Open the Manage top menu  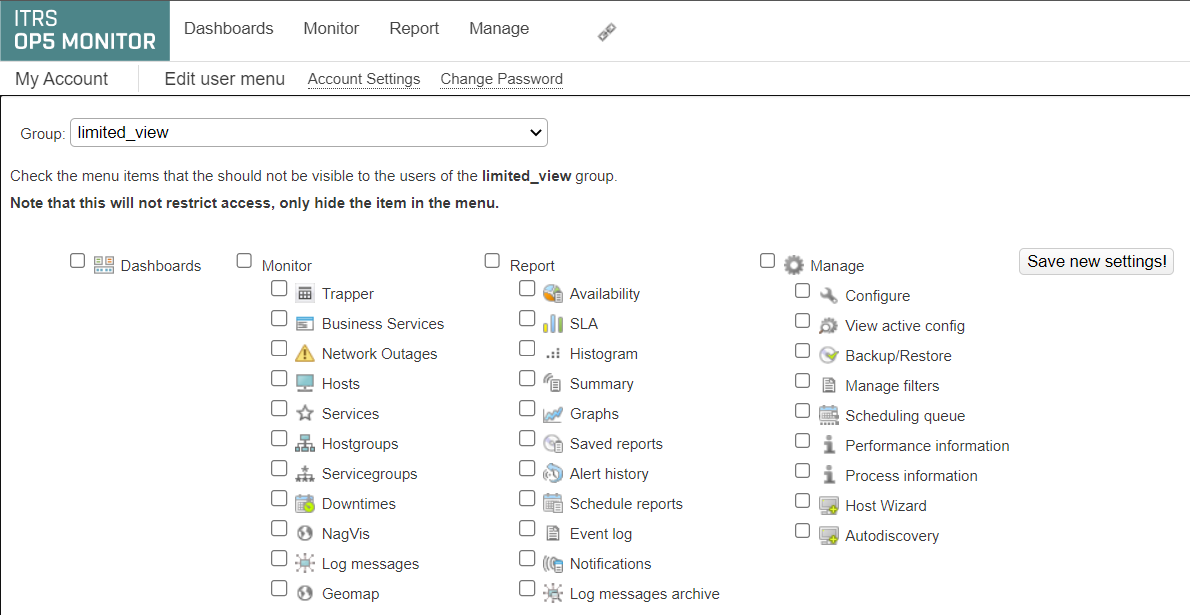click(499, 28)
